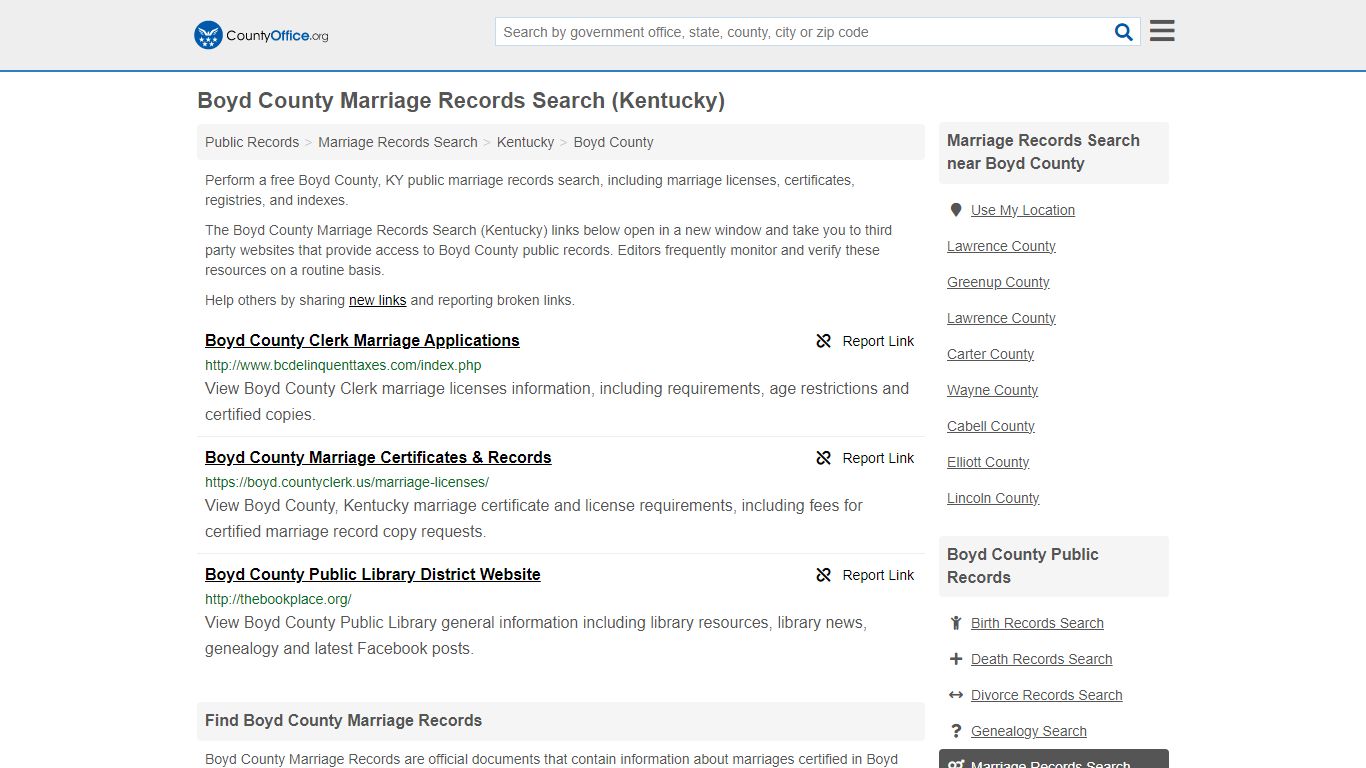The image size is (1366, 768).
Task: Open Public Records breadcrumb
Action: pos(252,142)
